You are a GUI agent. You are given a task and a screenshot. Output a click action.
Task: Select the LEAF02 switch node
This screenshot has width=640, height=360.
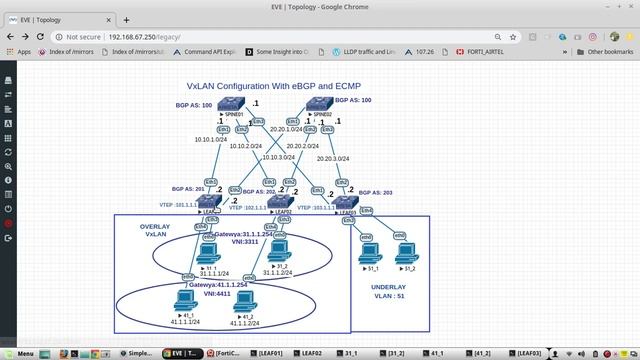(x=280, y=202)
